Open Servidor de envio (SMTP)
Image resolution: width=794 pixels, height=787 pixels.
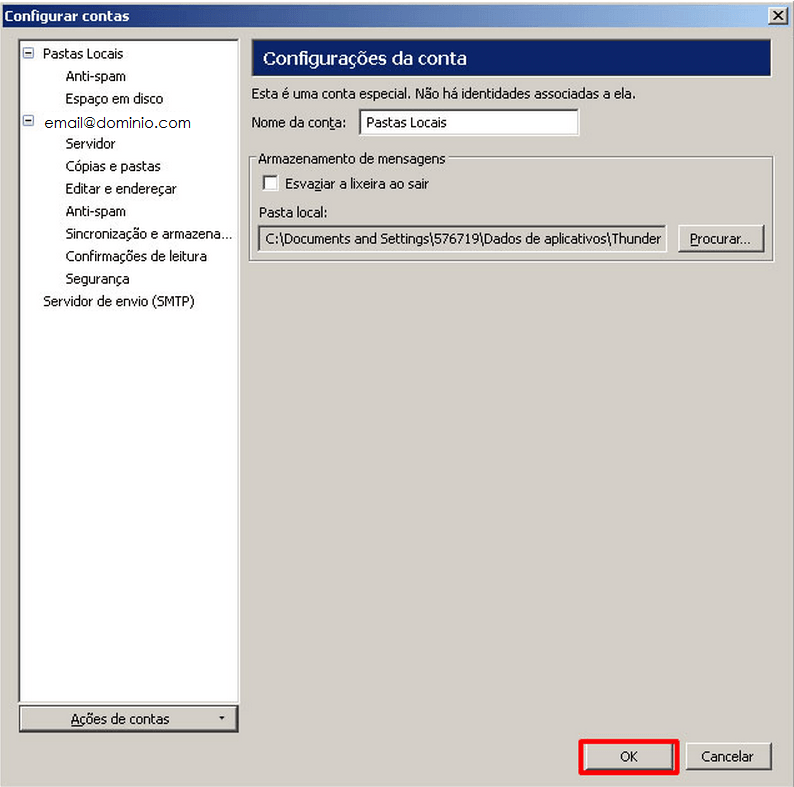tap(118, 301)
